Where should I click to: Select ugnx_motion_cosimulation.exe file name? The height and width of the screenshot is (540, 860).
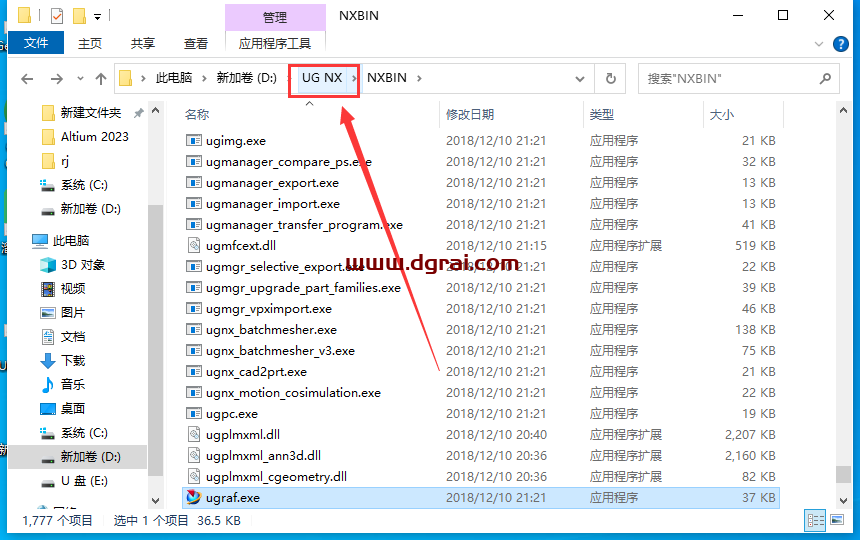click(293, 393)
